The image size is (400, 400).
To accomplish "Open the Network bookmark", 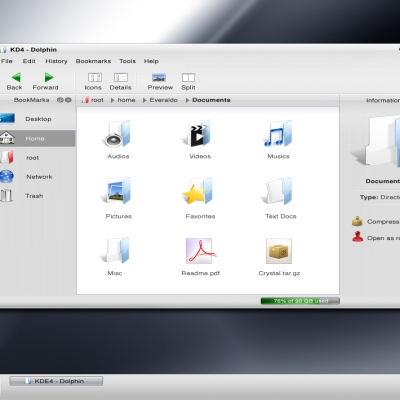I will tap(38, 177).
